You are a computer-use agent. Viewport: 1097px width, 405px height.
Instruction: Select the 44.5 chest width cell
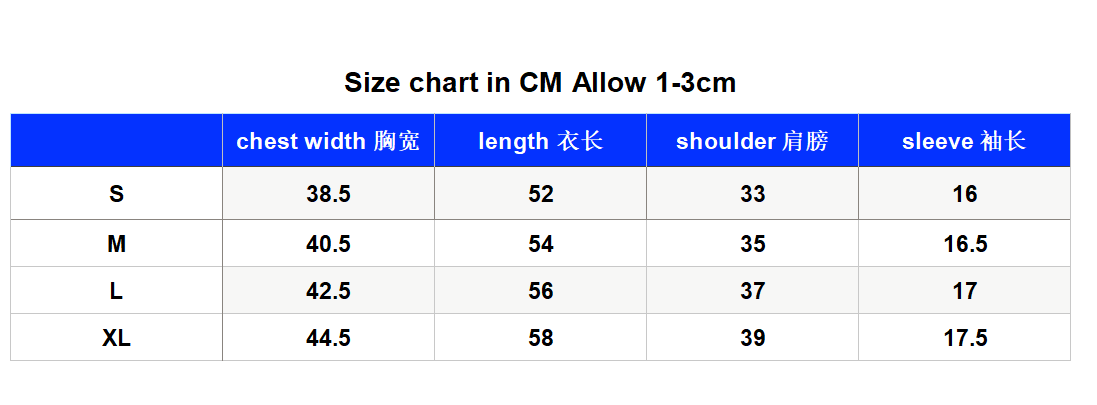tap(328, 338)
